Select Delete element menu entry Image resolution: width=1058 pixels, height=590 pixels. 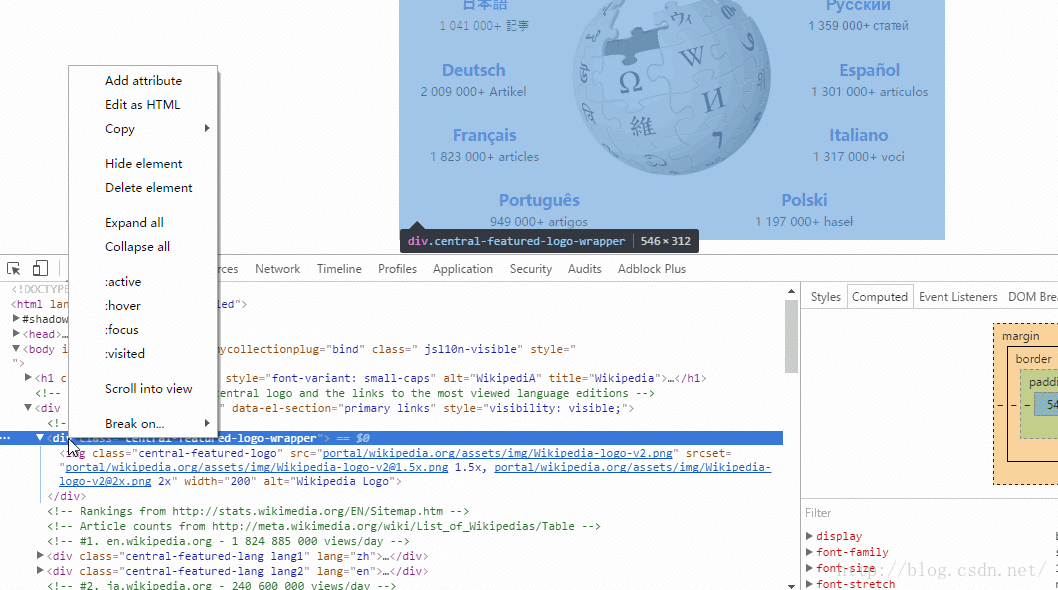tap(143, 188)
